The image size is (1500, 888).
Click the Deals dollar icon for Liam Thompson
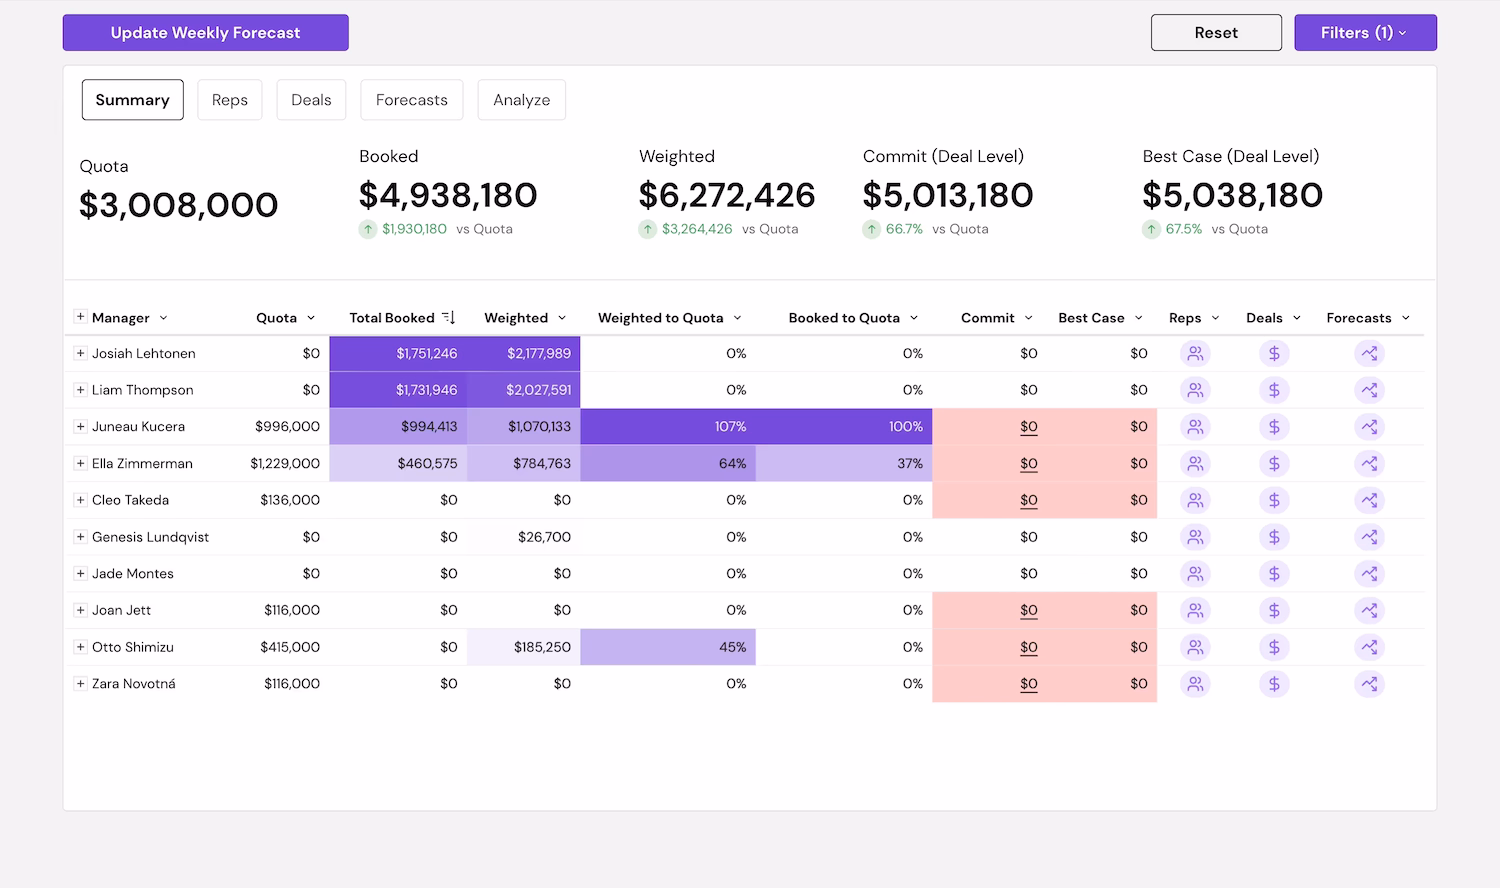click(1274, 390)
